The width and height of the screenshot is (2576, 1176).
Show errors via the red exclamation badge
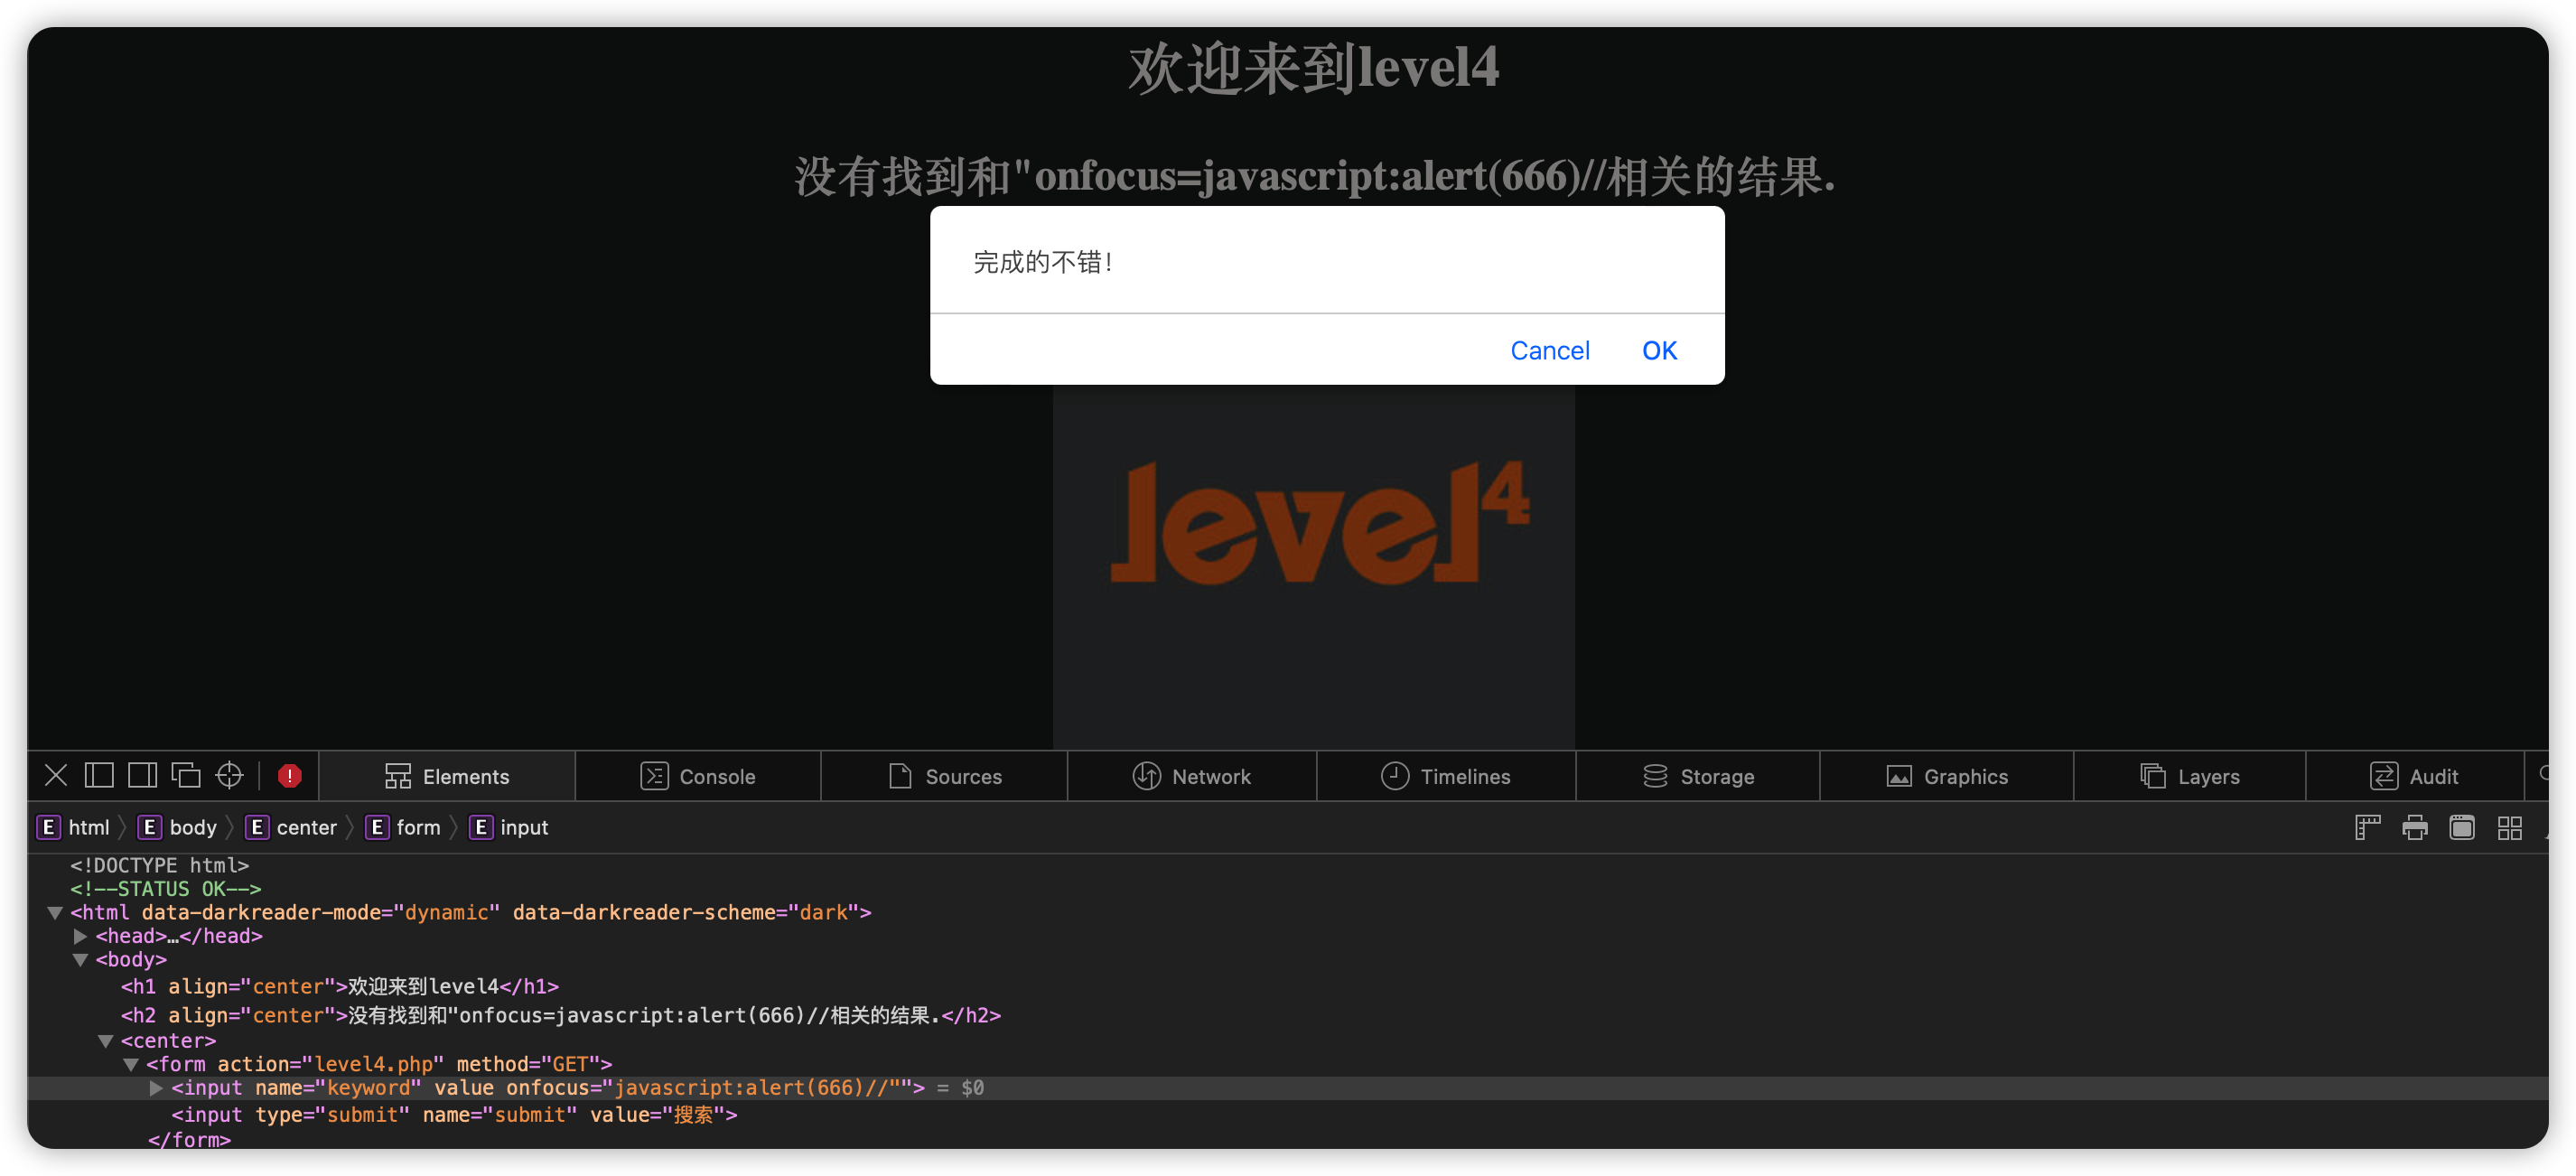[290, 775]
